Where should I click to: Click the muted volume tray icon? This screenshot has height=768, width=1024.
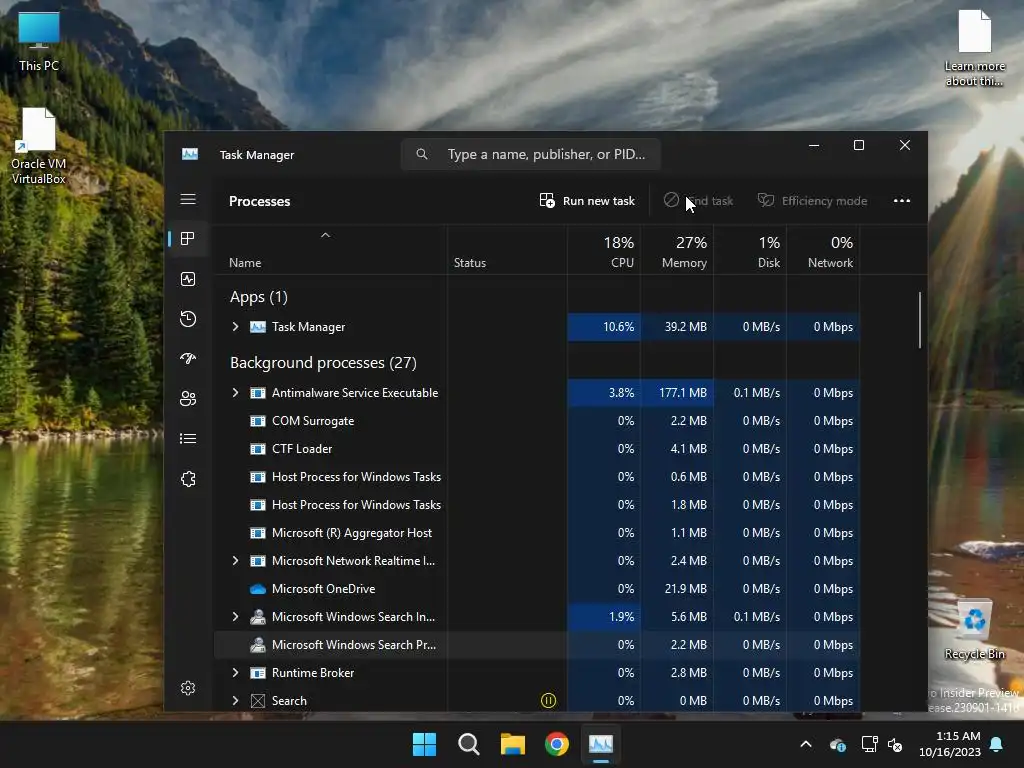pos(895,744)
